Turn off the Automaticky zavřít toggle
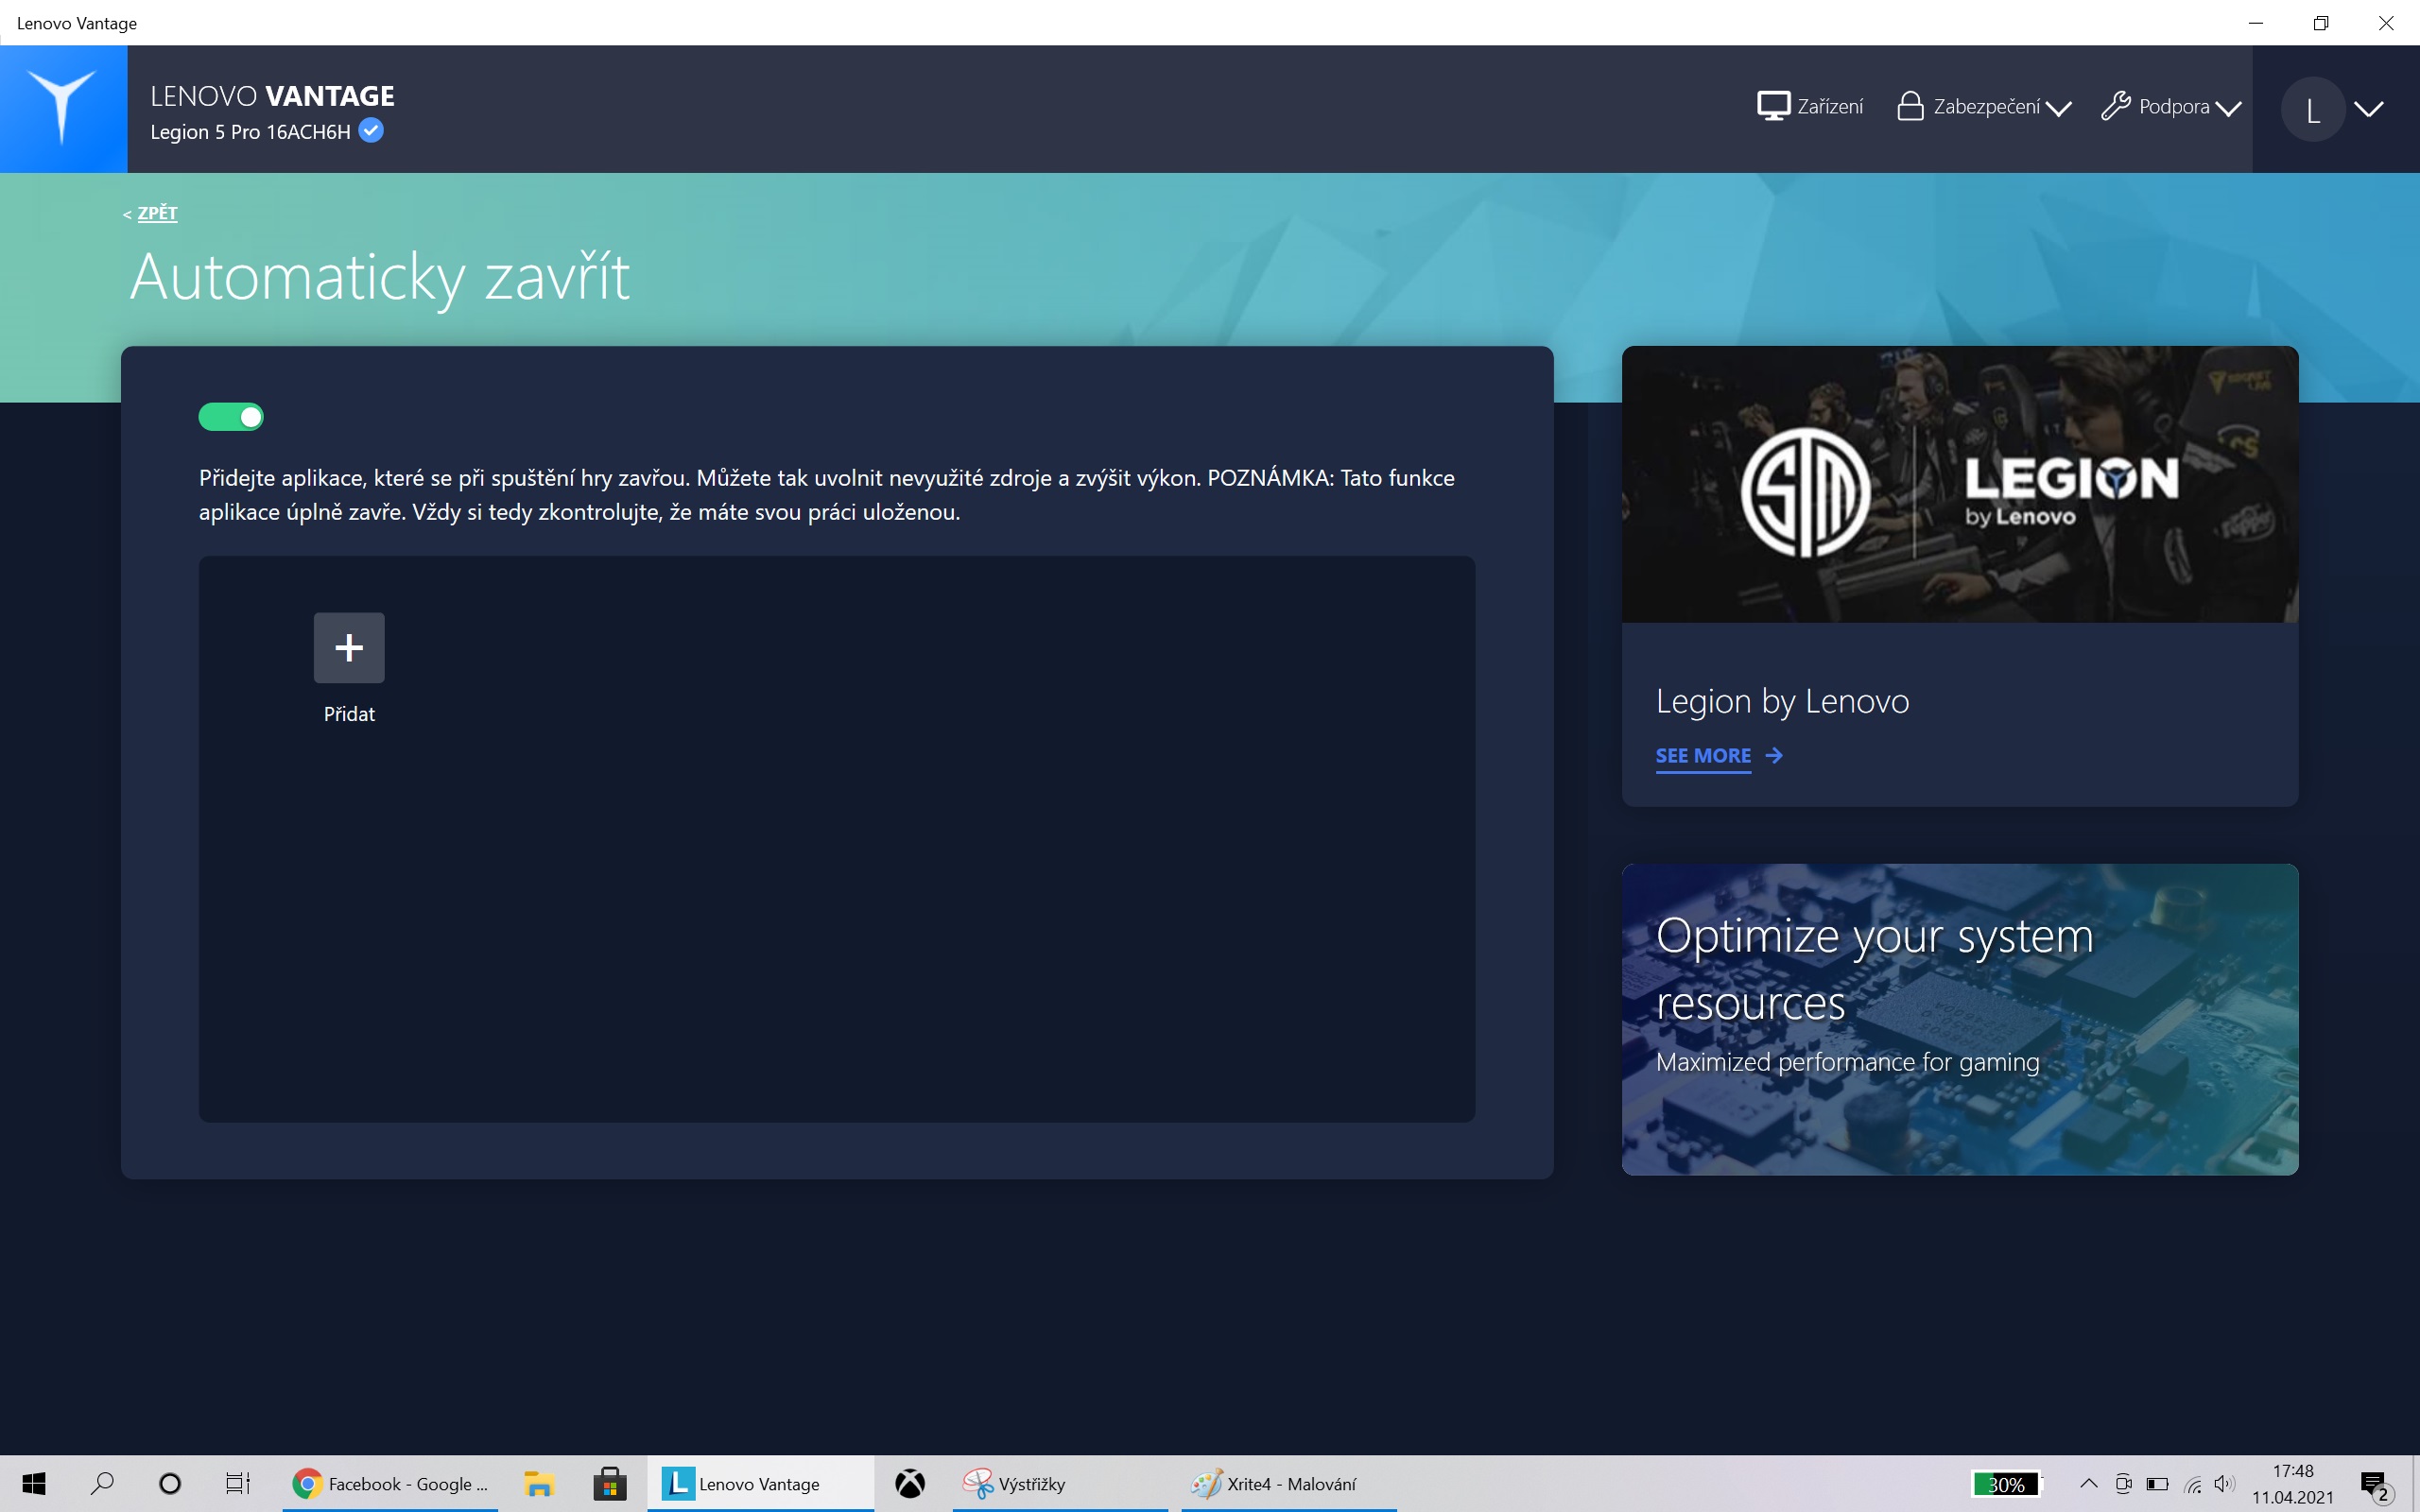The height and width of the screenshot is (1512, 2420). pos(231,417)
